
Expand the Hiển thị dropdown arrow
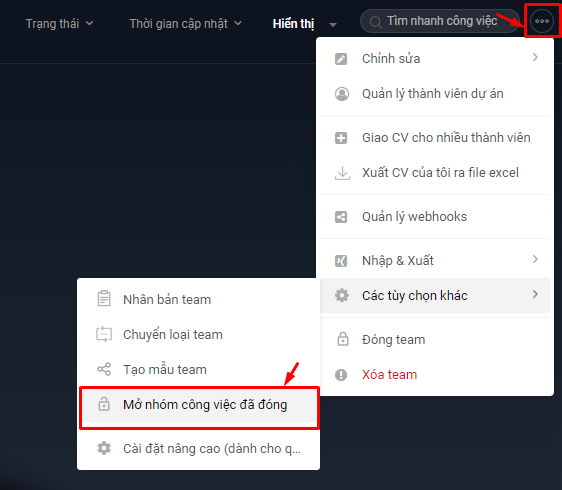333,24
